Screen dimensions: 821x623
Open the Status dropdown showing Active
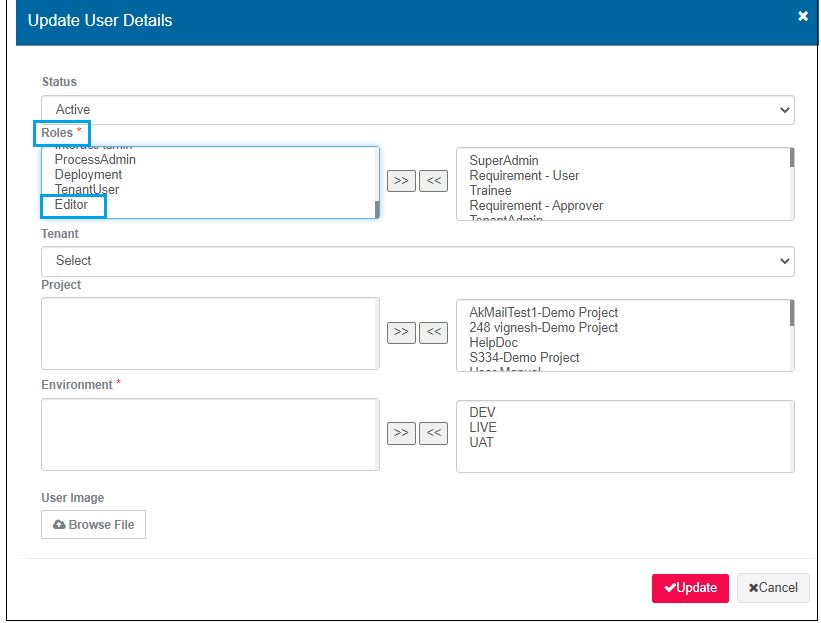pos(417,110)
